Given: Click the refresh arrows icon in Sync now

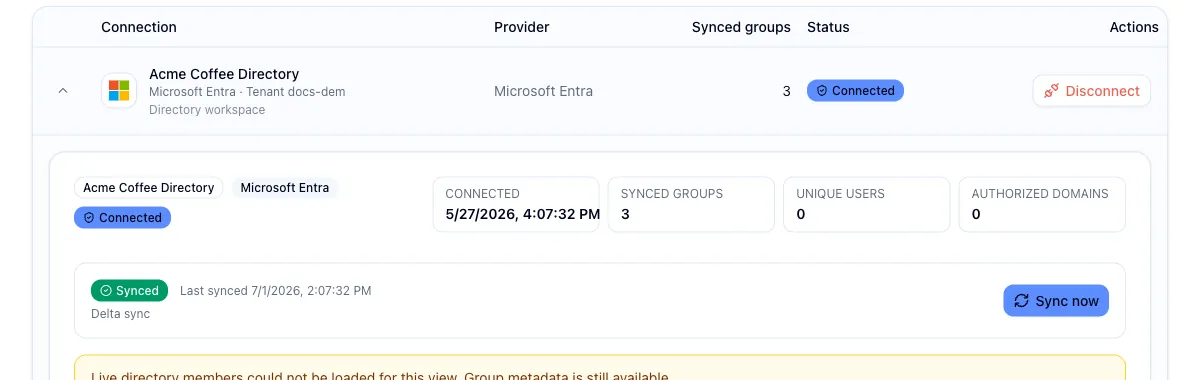Looking at the screenshot, I should point(1021,301).
